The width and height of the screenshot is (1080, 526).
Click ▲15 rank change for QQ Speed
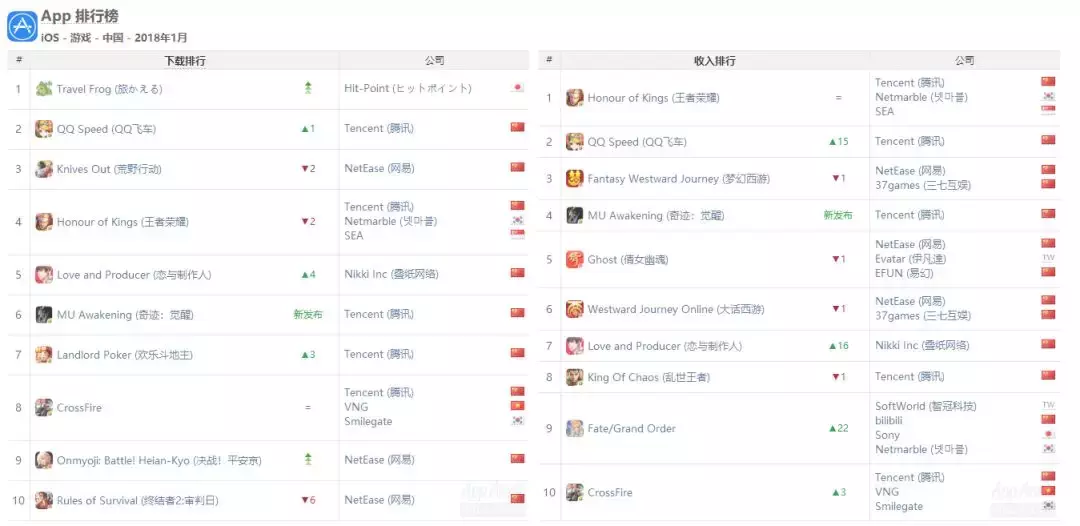838,142
